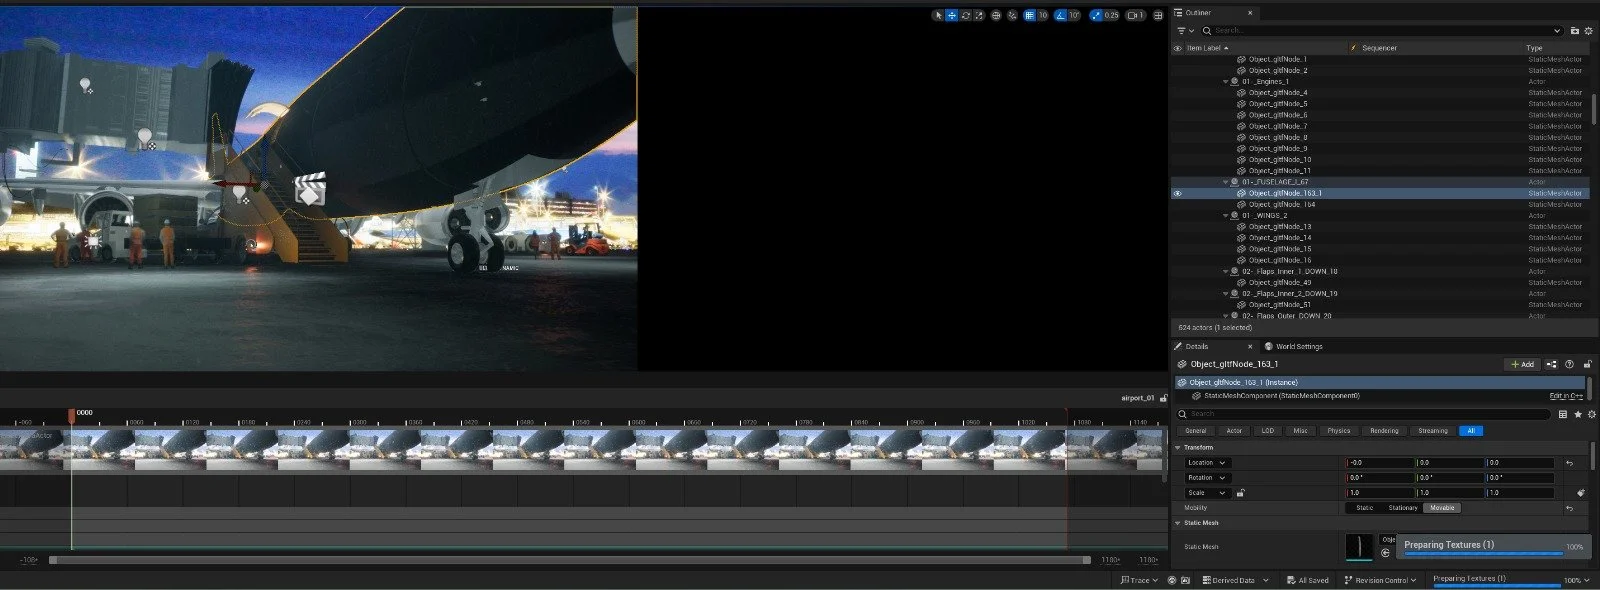Open the grid snap value 10 menu

coord(1043,15)
